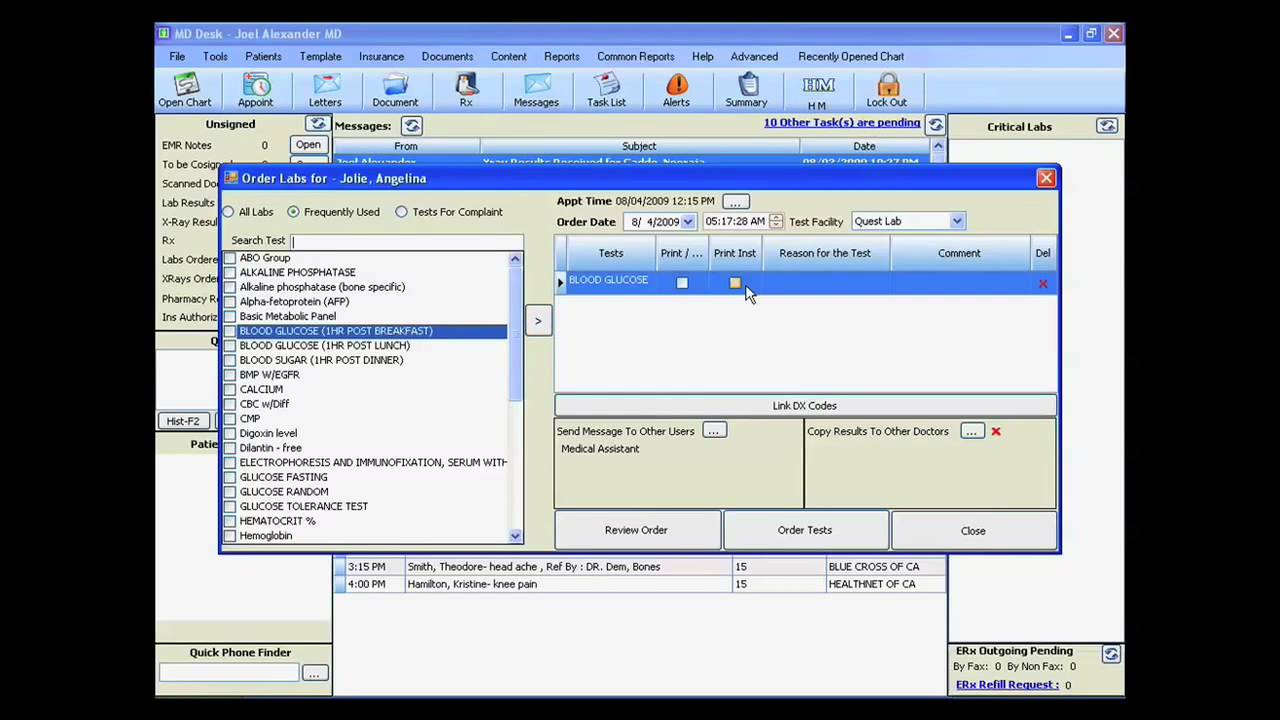Viewport: 1280px width, 720px height.
Task: Open the Messages toolbar icon
Action: 536,90
